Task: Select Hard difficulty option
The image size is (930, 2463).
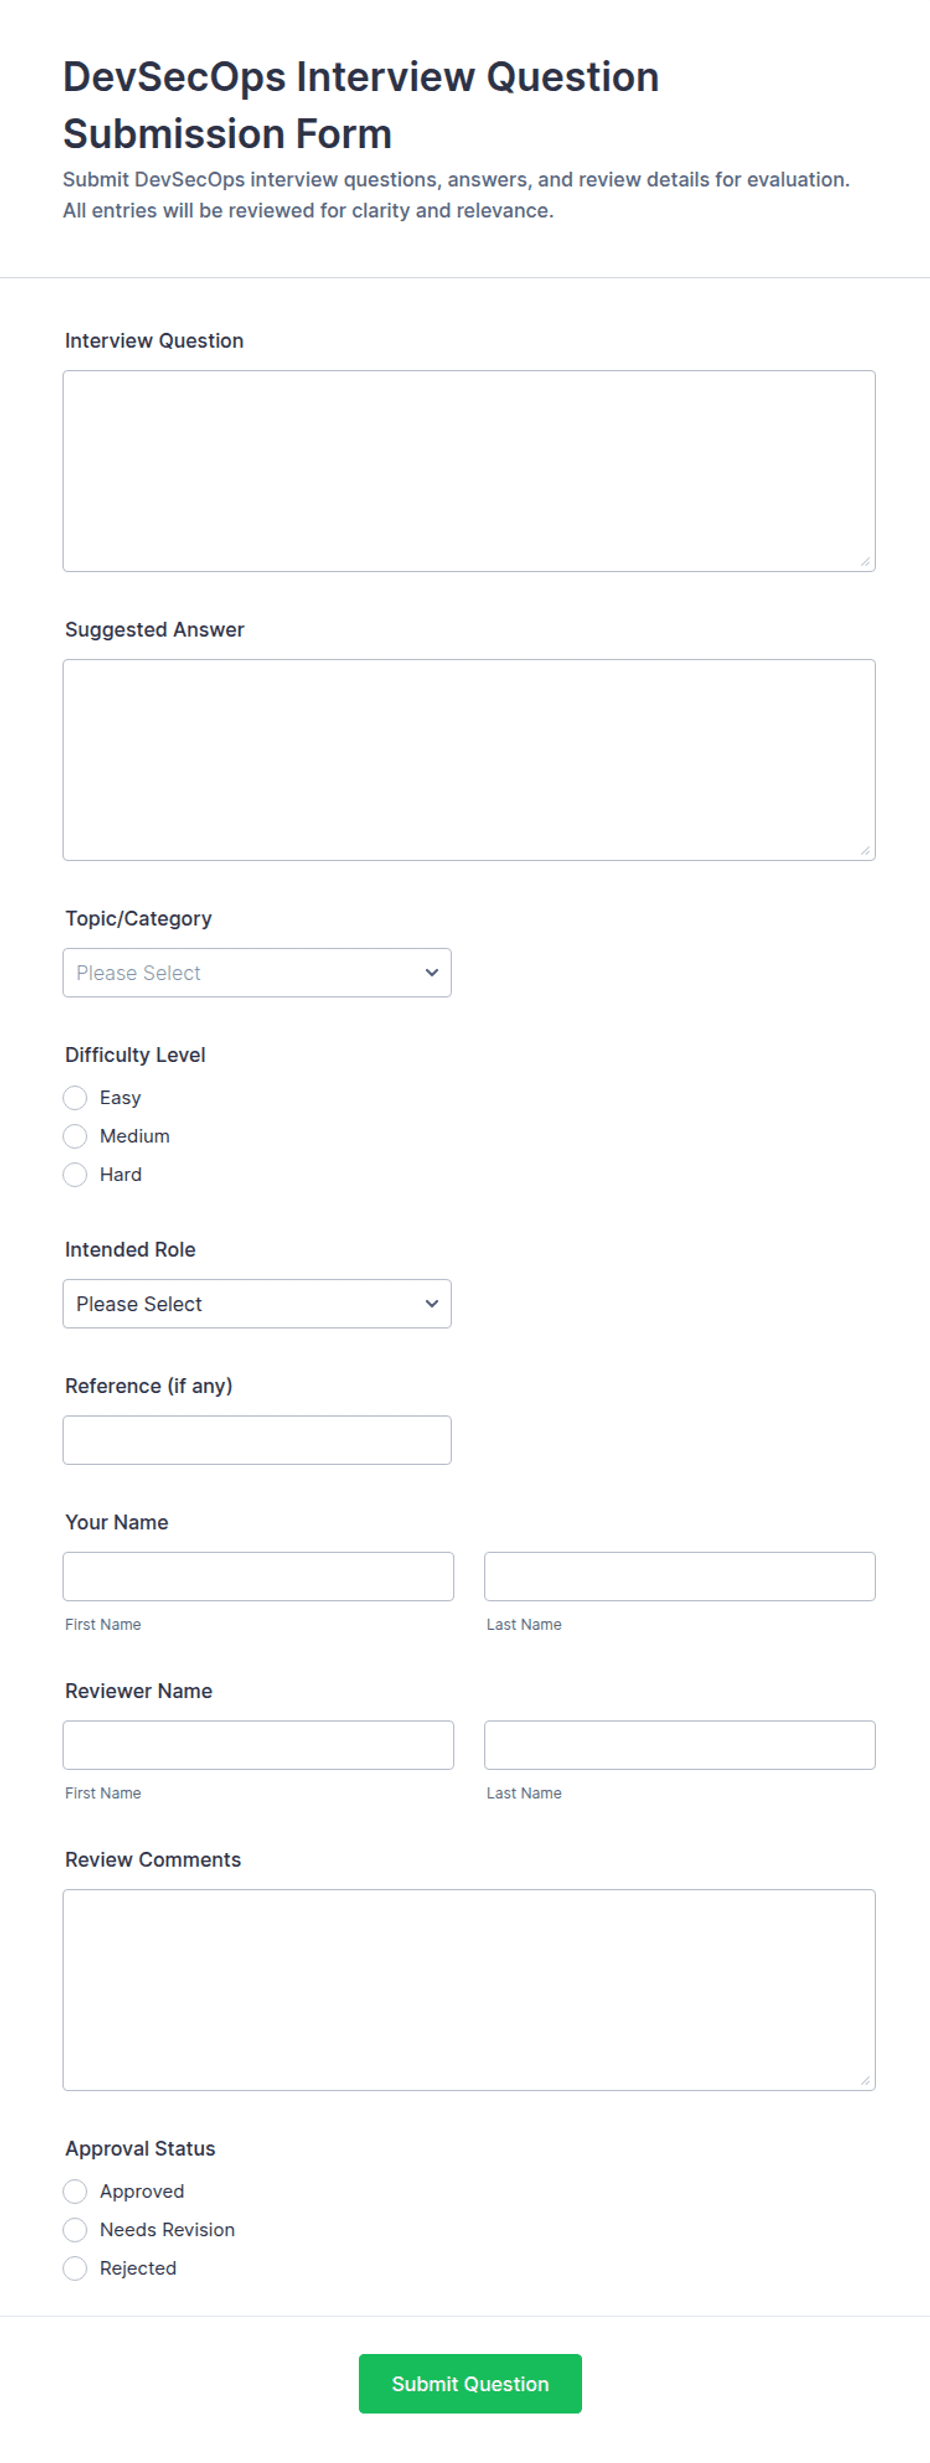Action: pyautogui.click(x=75, y=1175)
